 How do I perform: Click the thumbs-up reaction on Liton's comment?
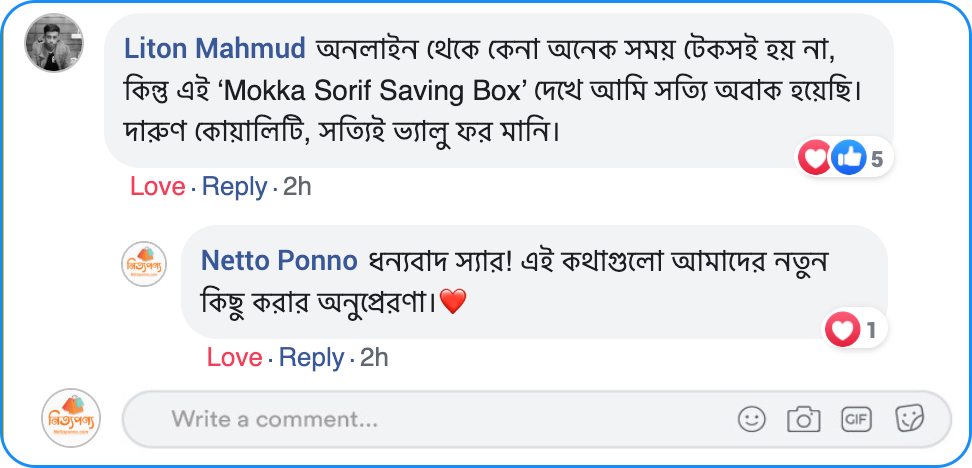click(848, 157)
